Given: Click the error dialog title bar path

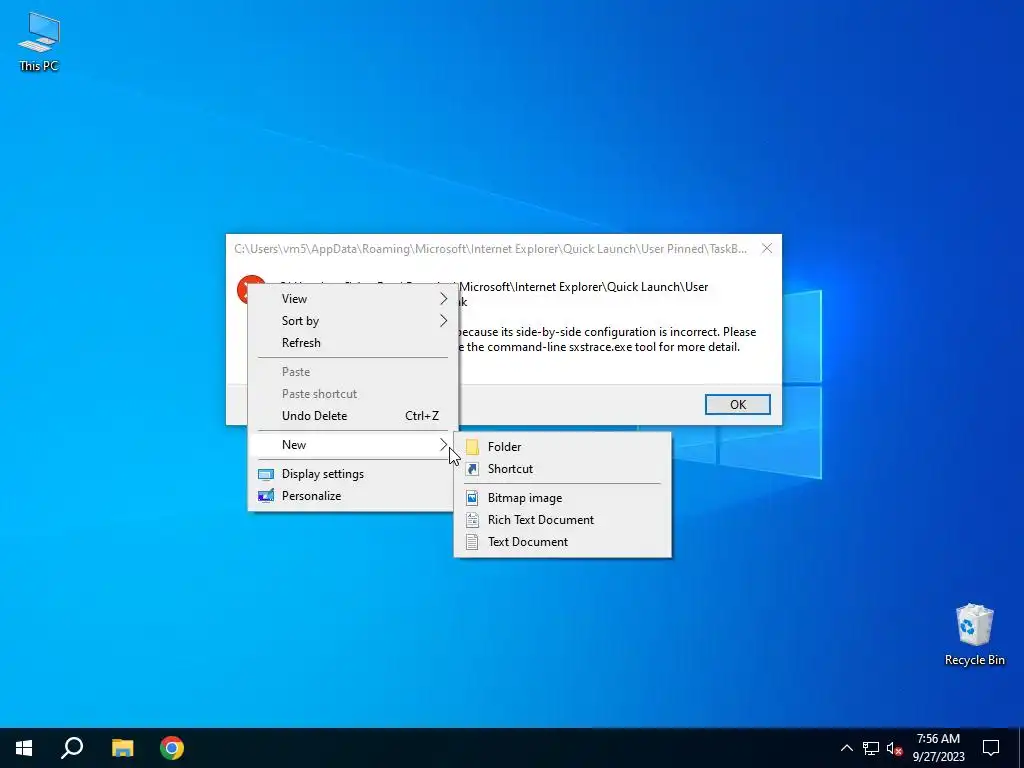Looking at the screenshot, I should coord(490,249).
